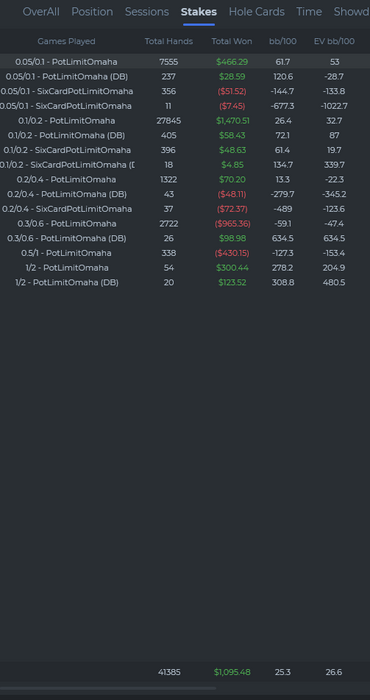This screenshot has height=700, width=370.
Task: Open the Sessions tab
Action: (147, 12)
